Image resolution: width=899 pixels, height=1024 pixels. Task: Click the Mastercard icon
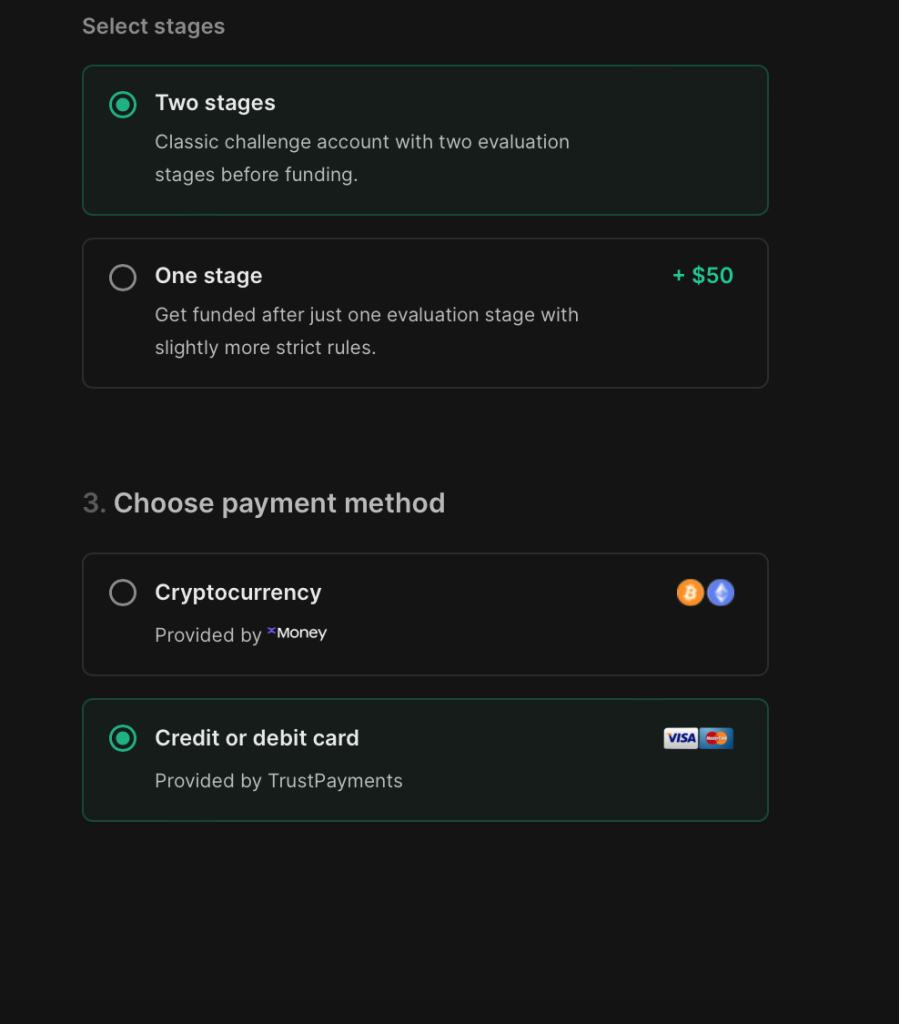[x=716, y=738]
